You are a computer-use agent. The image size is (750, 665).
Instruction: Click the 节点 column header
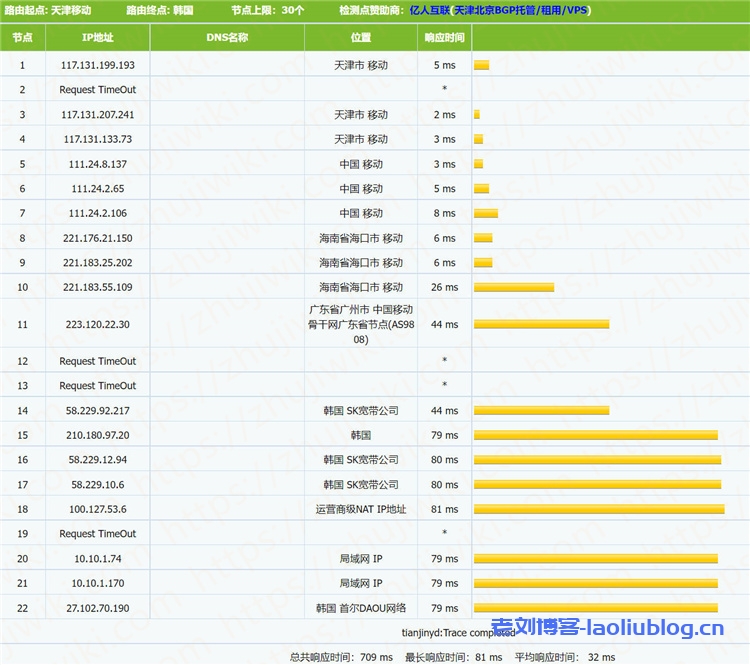(22, 38)
